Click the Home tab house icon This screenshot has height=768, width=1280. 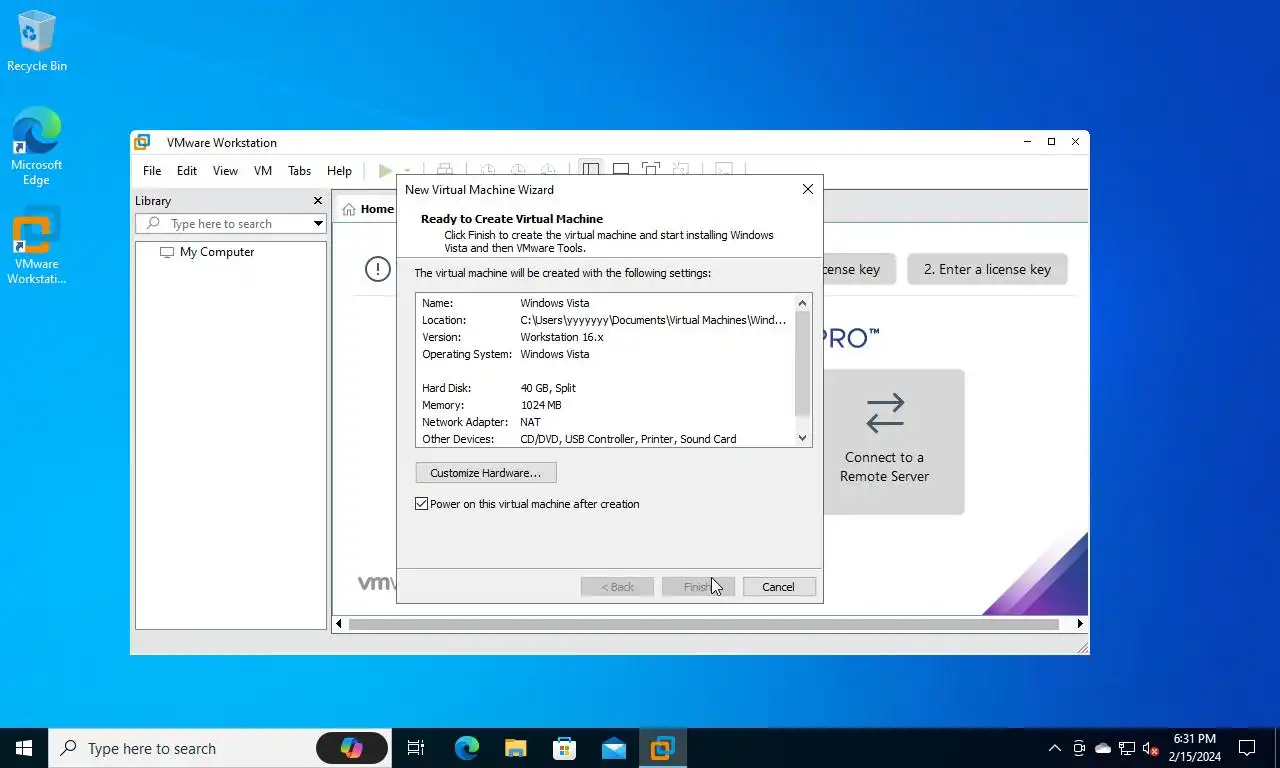[x=349, y=209]
